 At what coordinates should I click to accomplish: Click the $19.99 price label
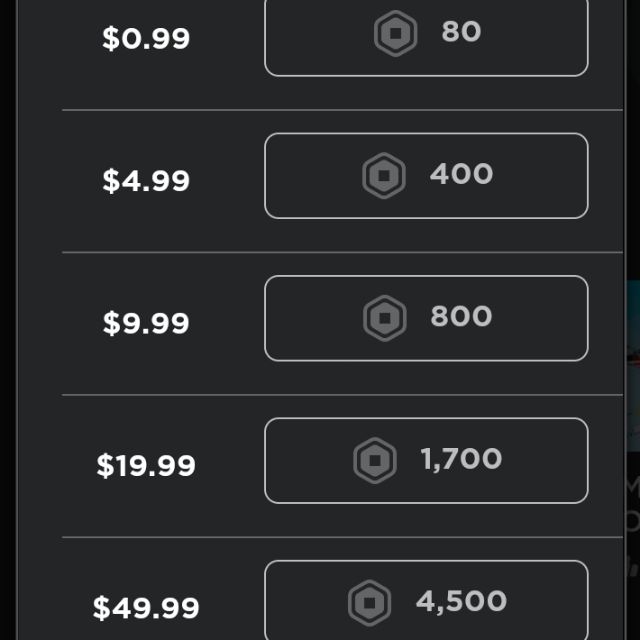coord(146,466)
